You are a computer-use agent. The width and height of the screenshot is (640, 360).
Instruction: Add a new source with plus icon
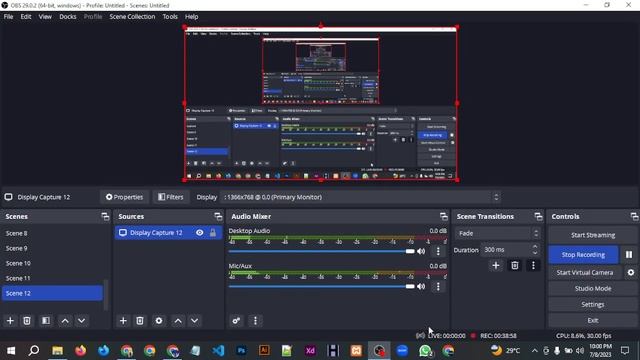[123, 321]
